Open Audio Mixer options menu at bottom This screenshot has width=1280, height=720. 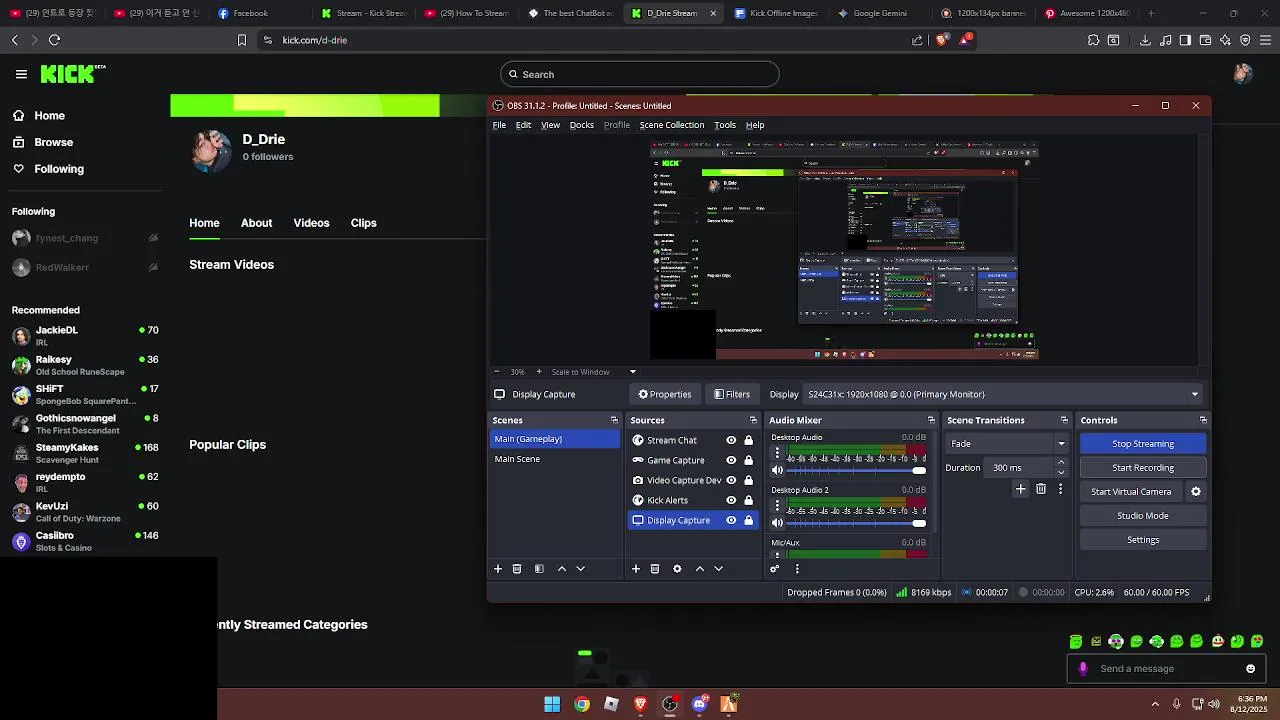[x=797, y=569]
